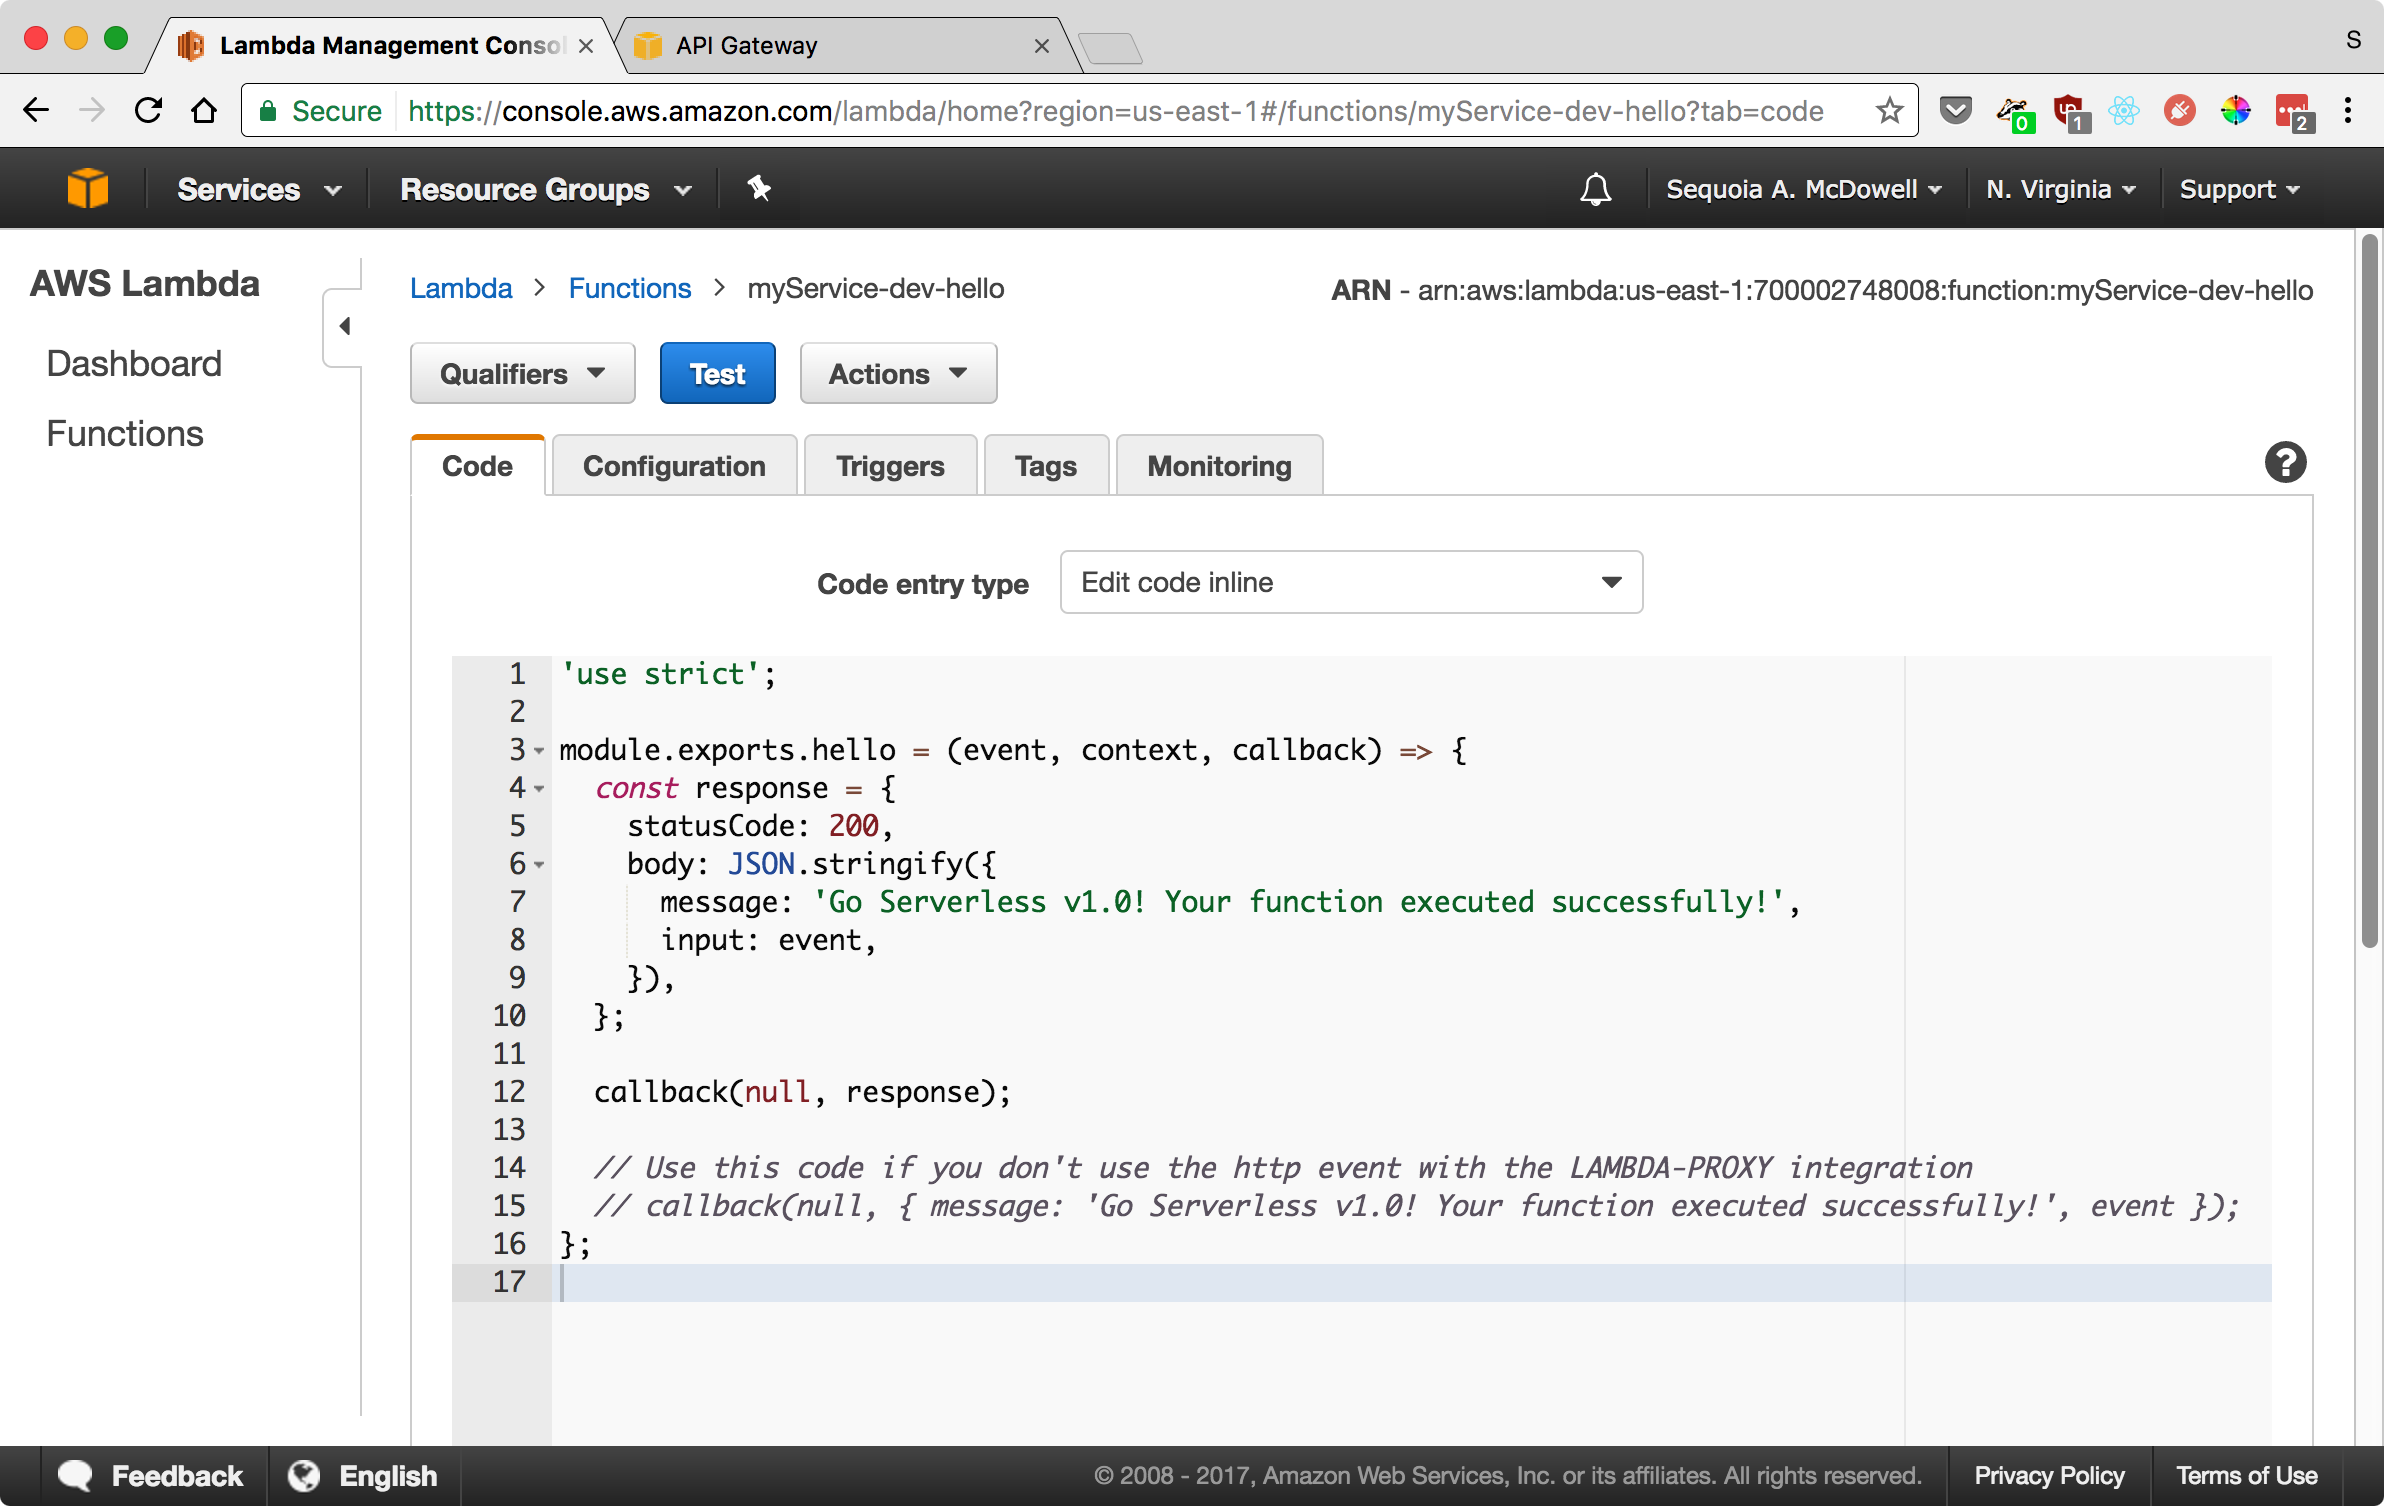Open the Terms of Use link
Image resolution: width=2384 pixels, height=1506 pixels.
pos(2246,1476)
